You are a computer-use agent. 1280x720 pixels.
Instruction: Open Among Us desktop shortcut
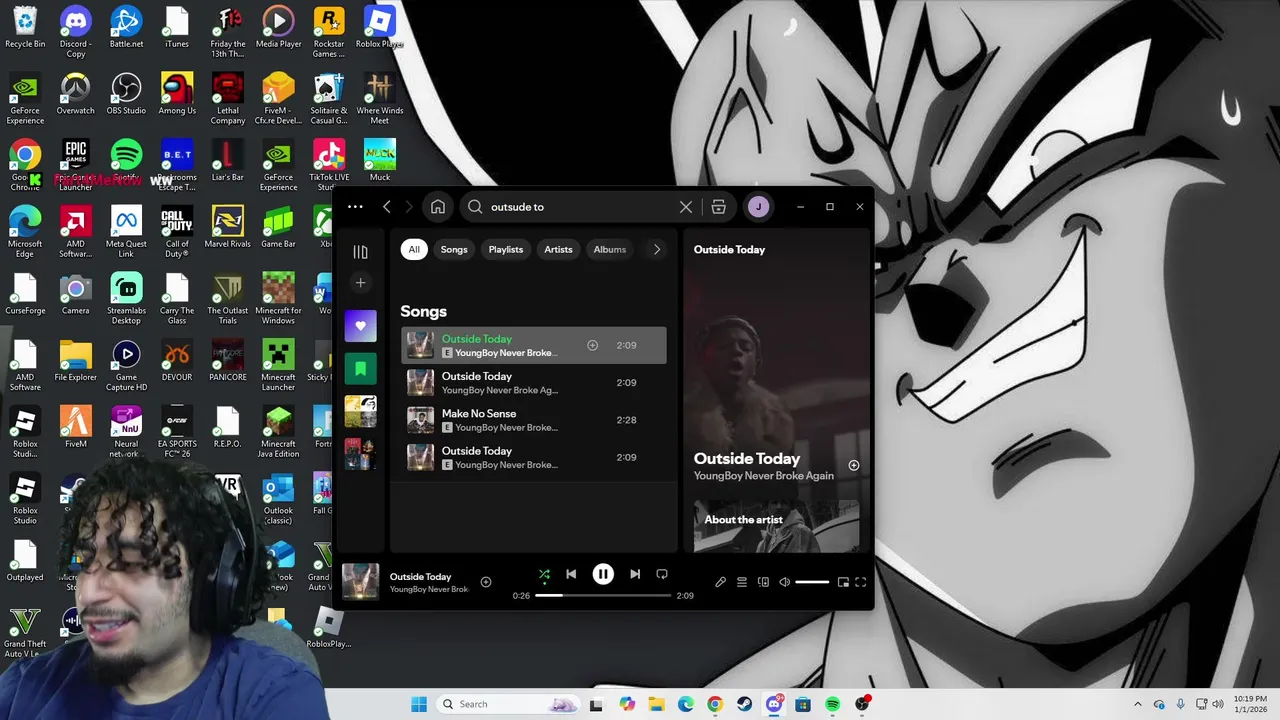click(x=177, y=94)
